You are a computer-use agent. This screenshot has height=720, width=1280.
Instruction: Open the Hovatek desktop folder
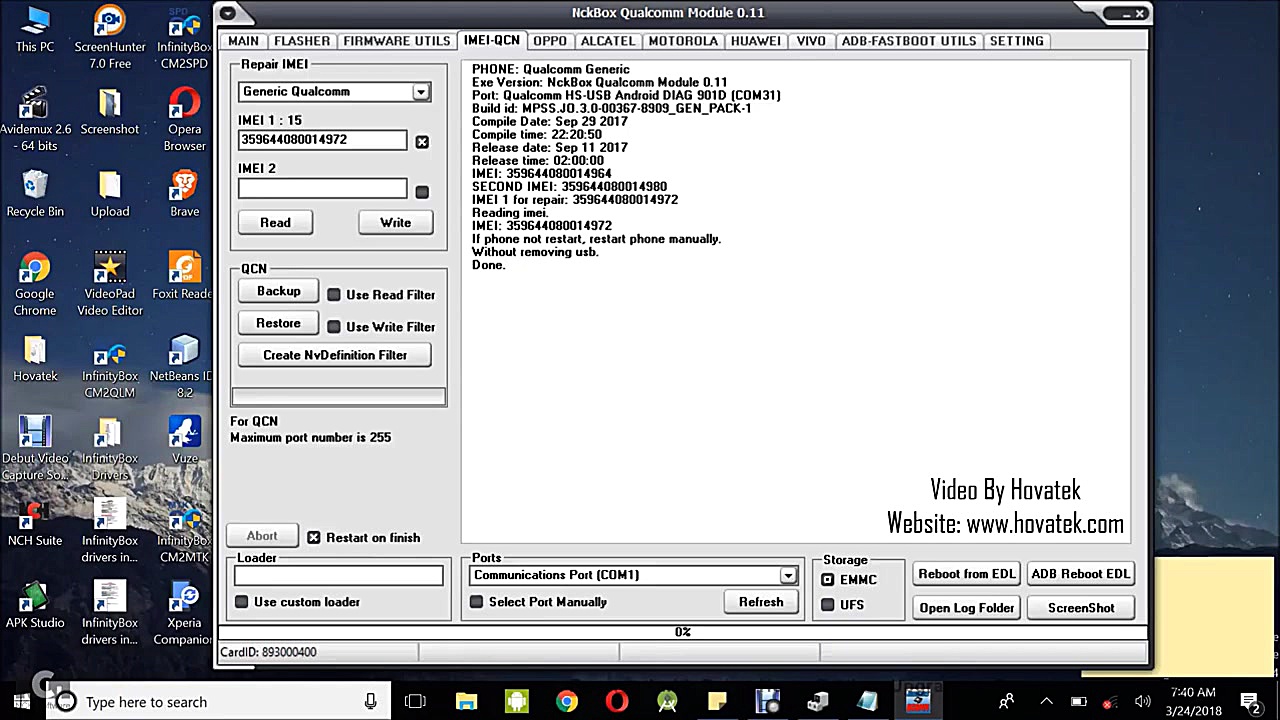[35, 359]
